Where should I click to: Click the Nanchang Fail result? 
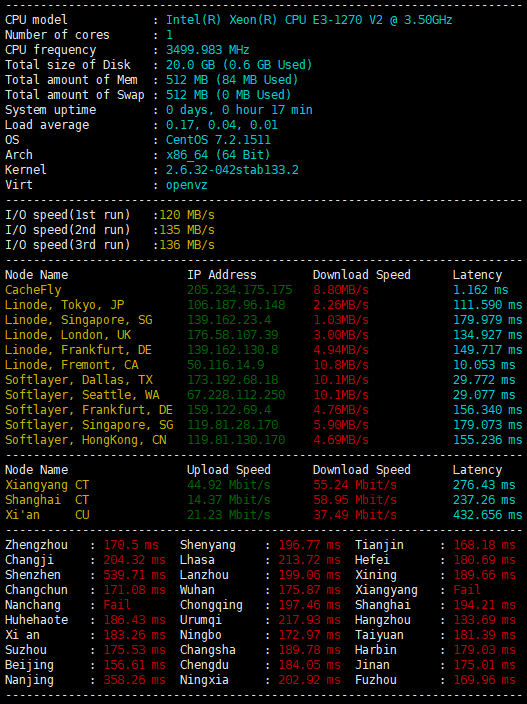(x=117, y=605)
